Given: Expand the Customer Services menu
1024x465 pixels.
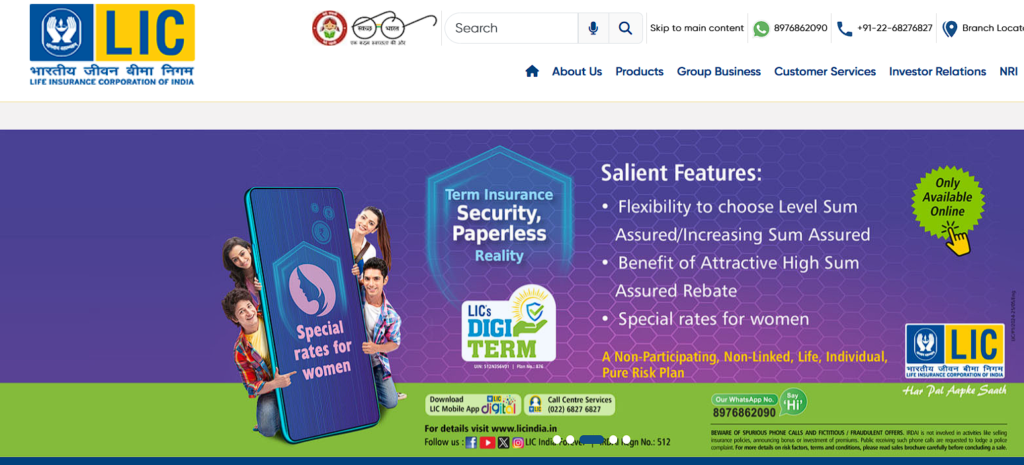Looking at the screenshot, I should (x=825, y=72).
